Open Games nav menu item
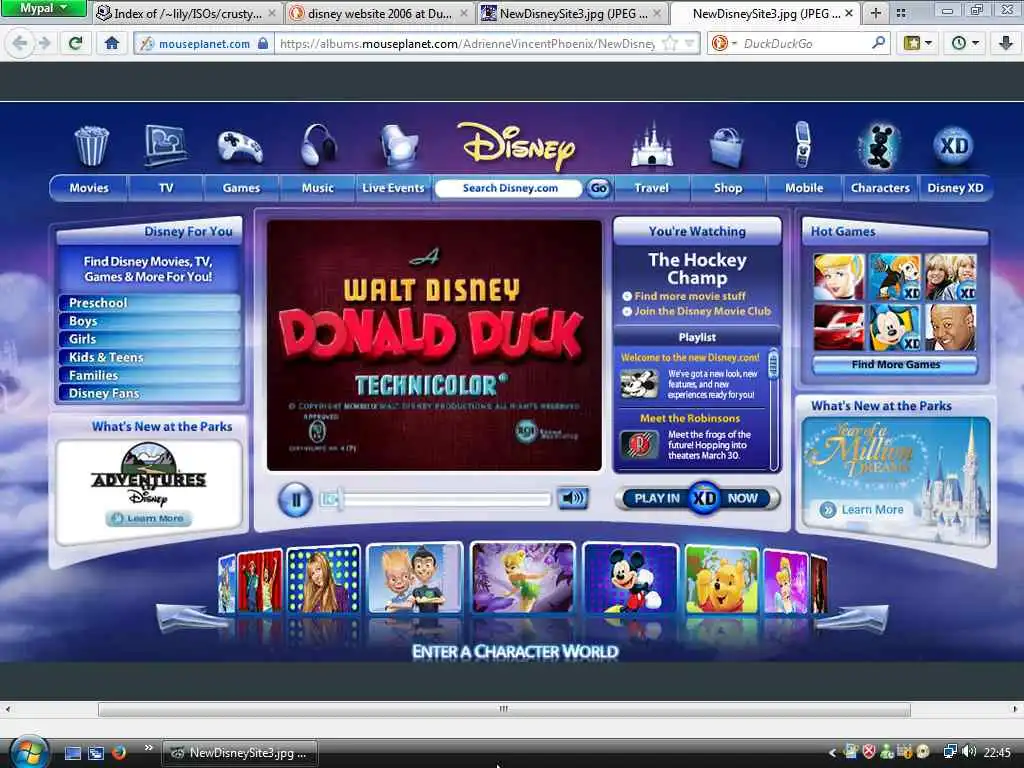Viewport: 1024px width, 768px height. click(241, 188)
